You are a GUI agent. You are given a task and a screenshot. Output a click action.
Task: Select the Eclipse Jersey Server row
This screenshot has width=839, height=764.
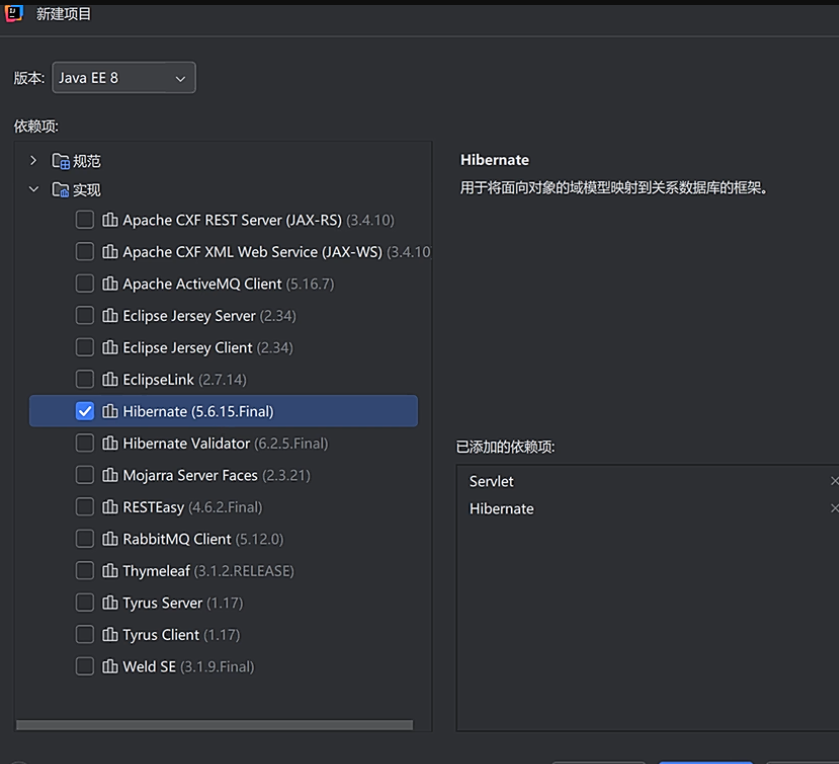point(223,316)
